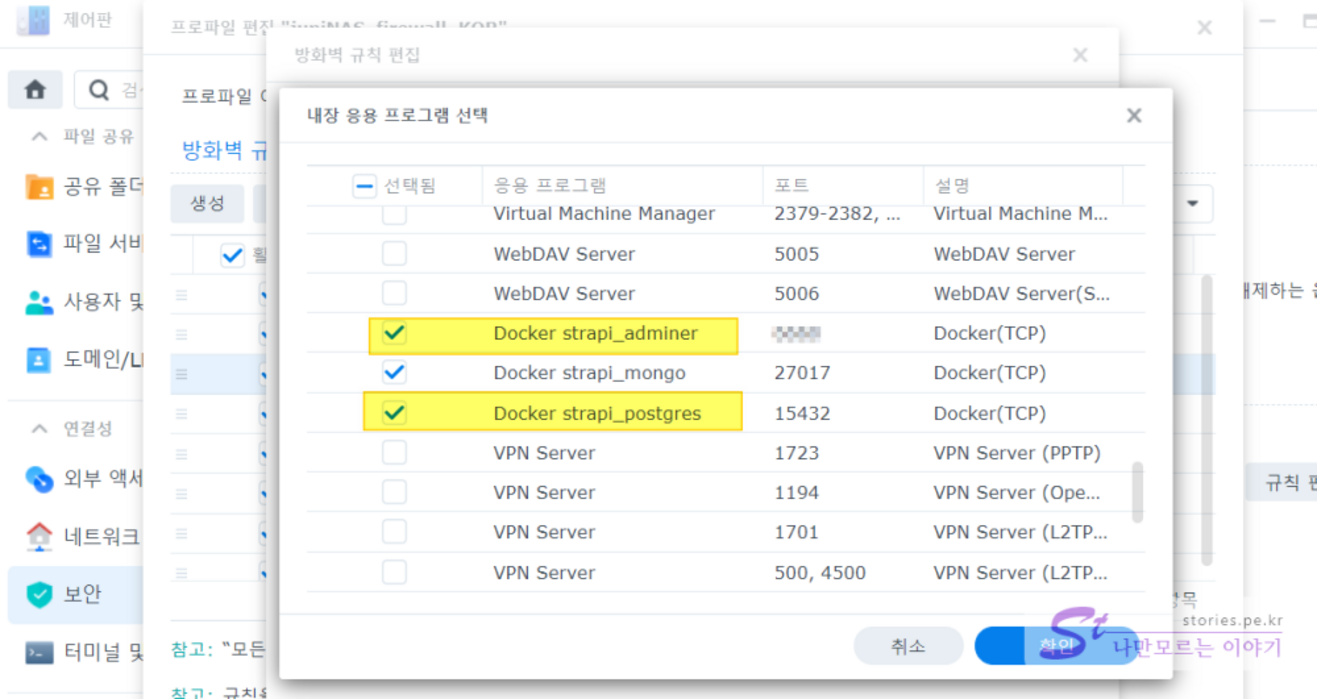Uncheck Docker strapi_mongo checkbox
This screenshot has width=1317, height=699.
(x=394, y=373)
